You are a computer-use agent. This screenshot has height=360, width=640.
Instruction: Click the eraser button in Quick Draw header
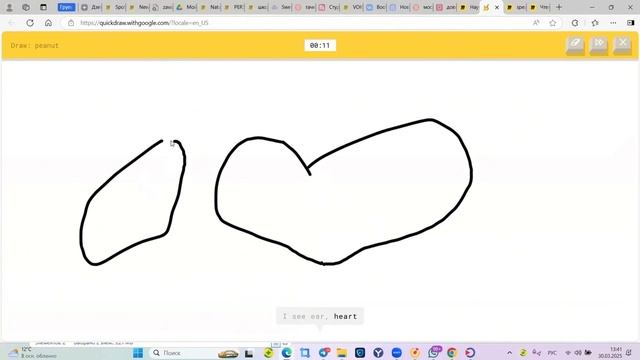(575, 45)
